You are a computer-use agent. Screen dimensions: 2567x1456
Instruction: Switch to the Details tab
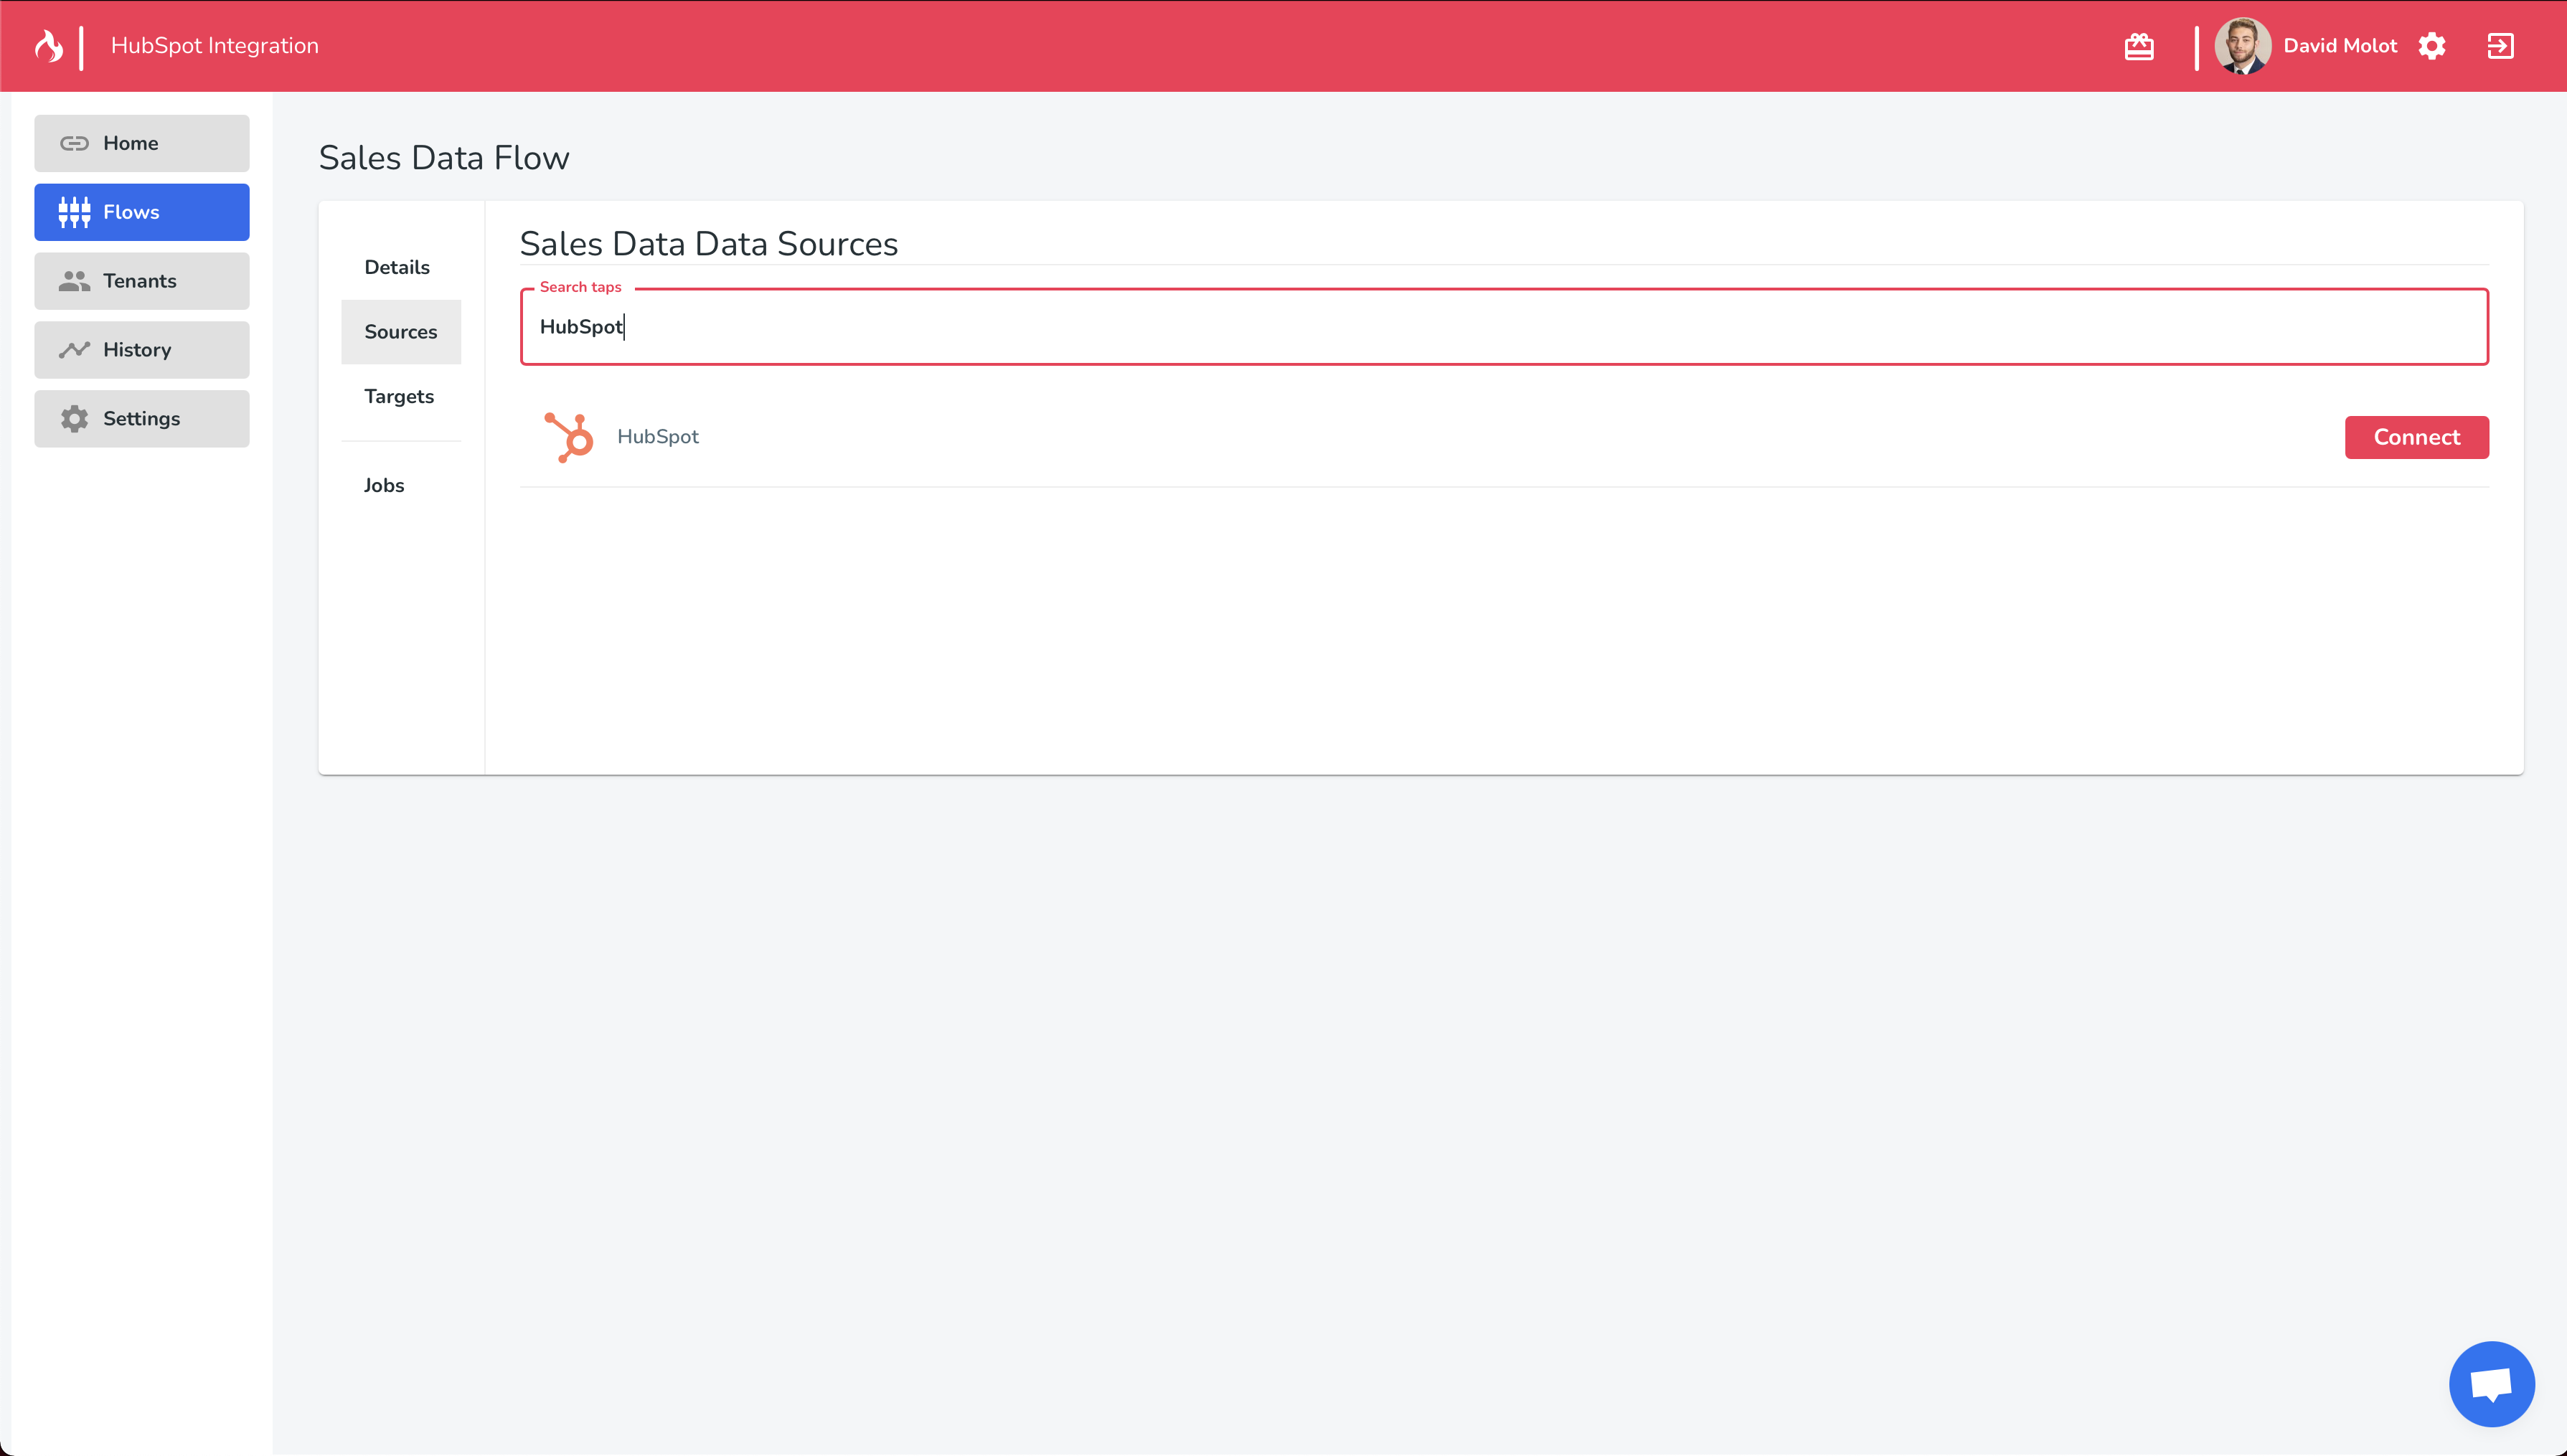(397, 267)
